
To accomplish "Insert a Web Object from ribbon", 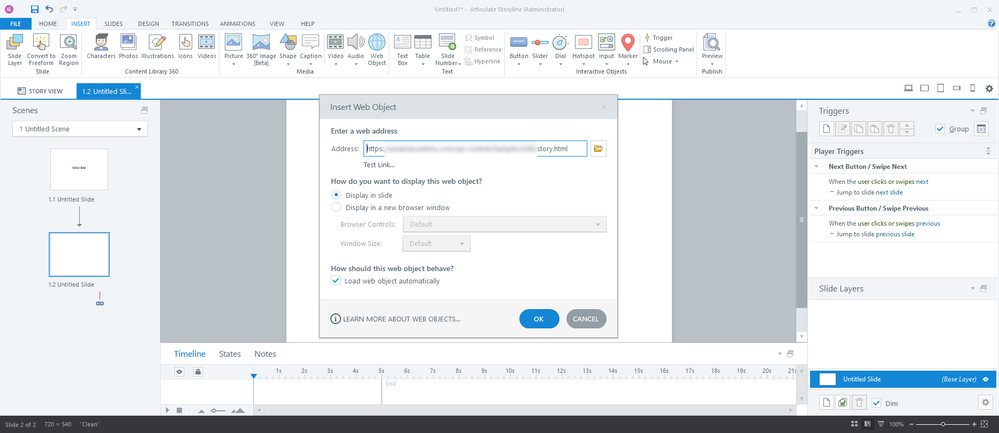I will 377,46.
